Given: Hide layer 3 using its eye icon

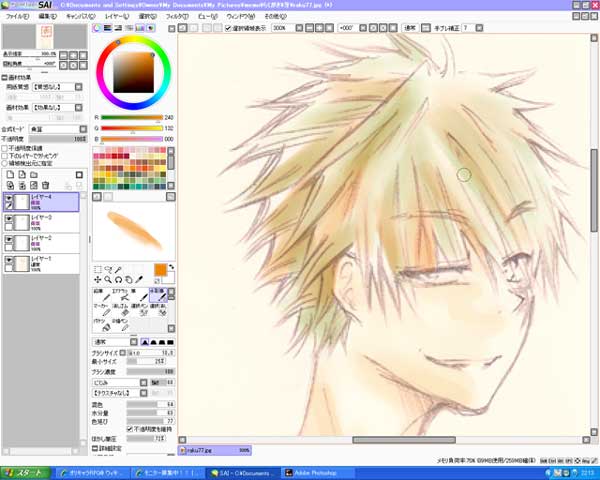Looking at the screenshot, I should tap(8, 219).
